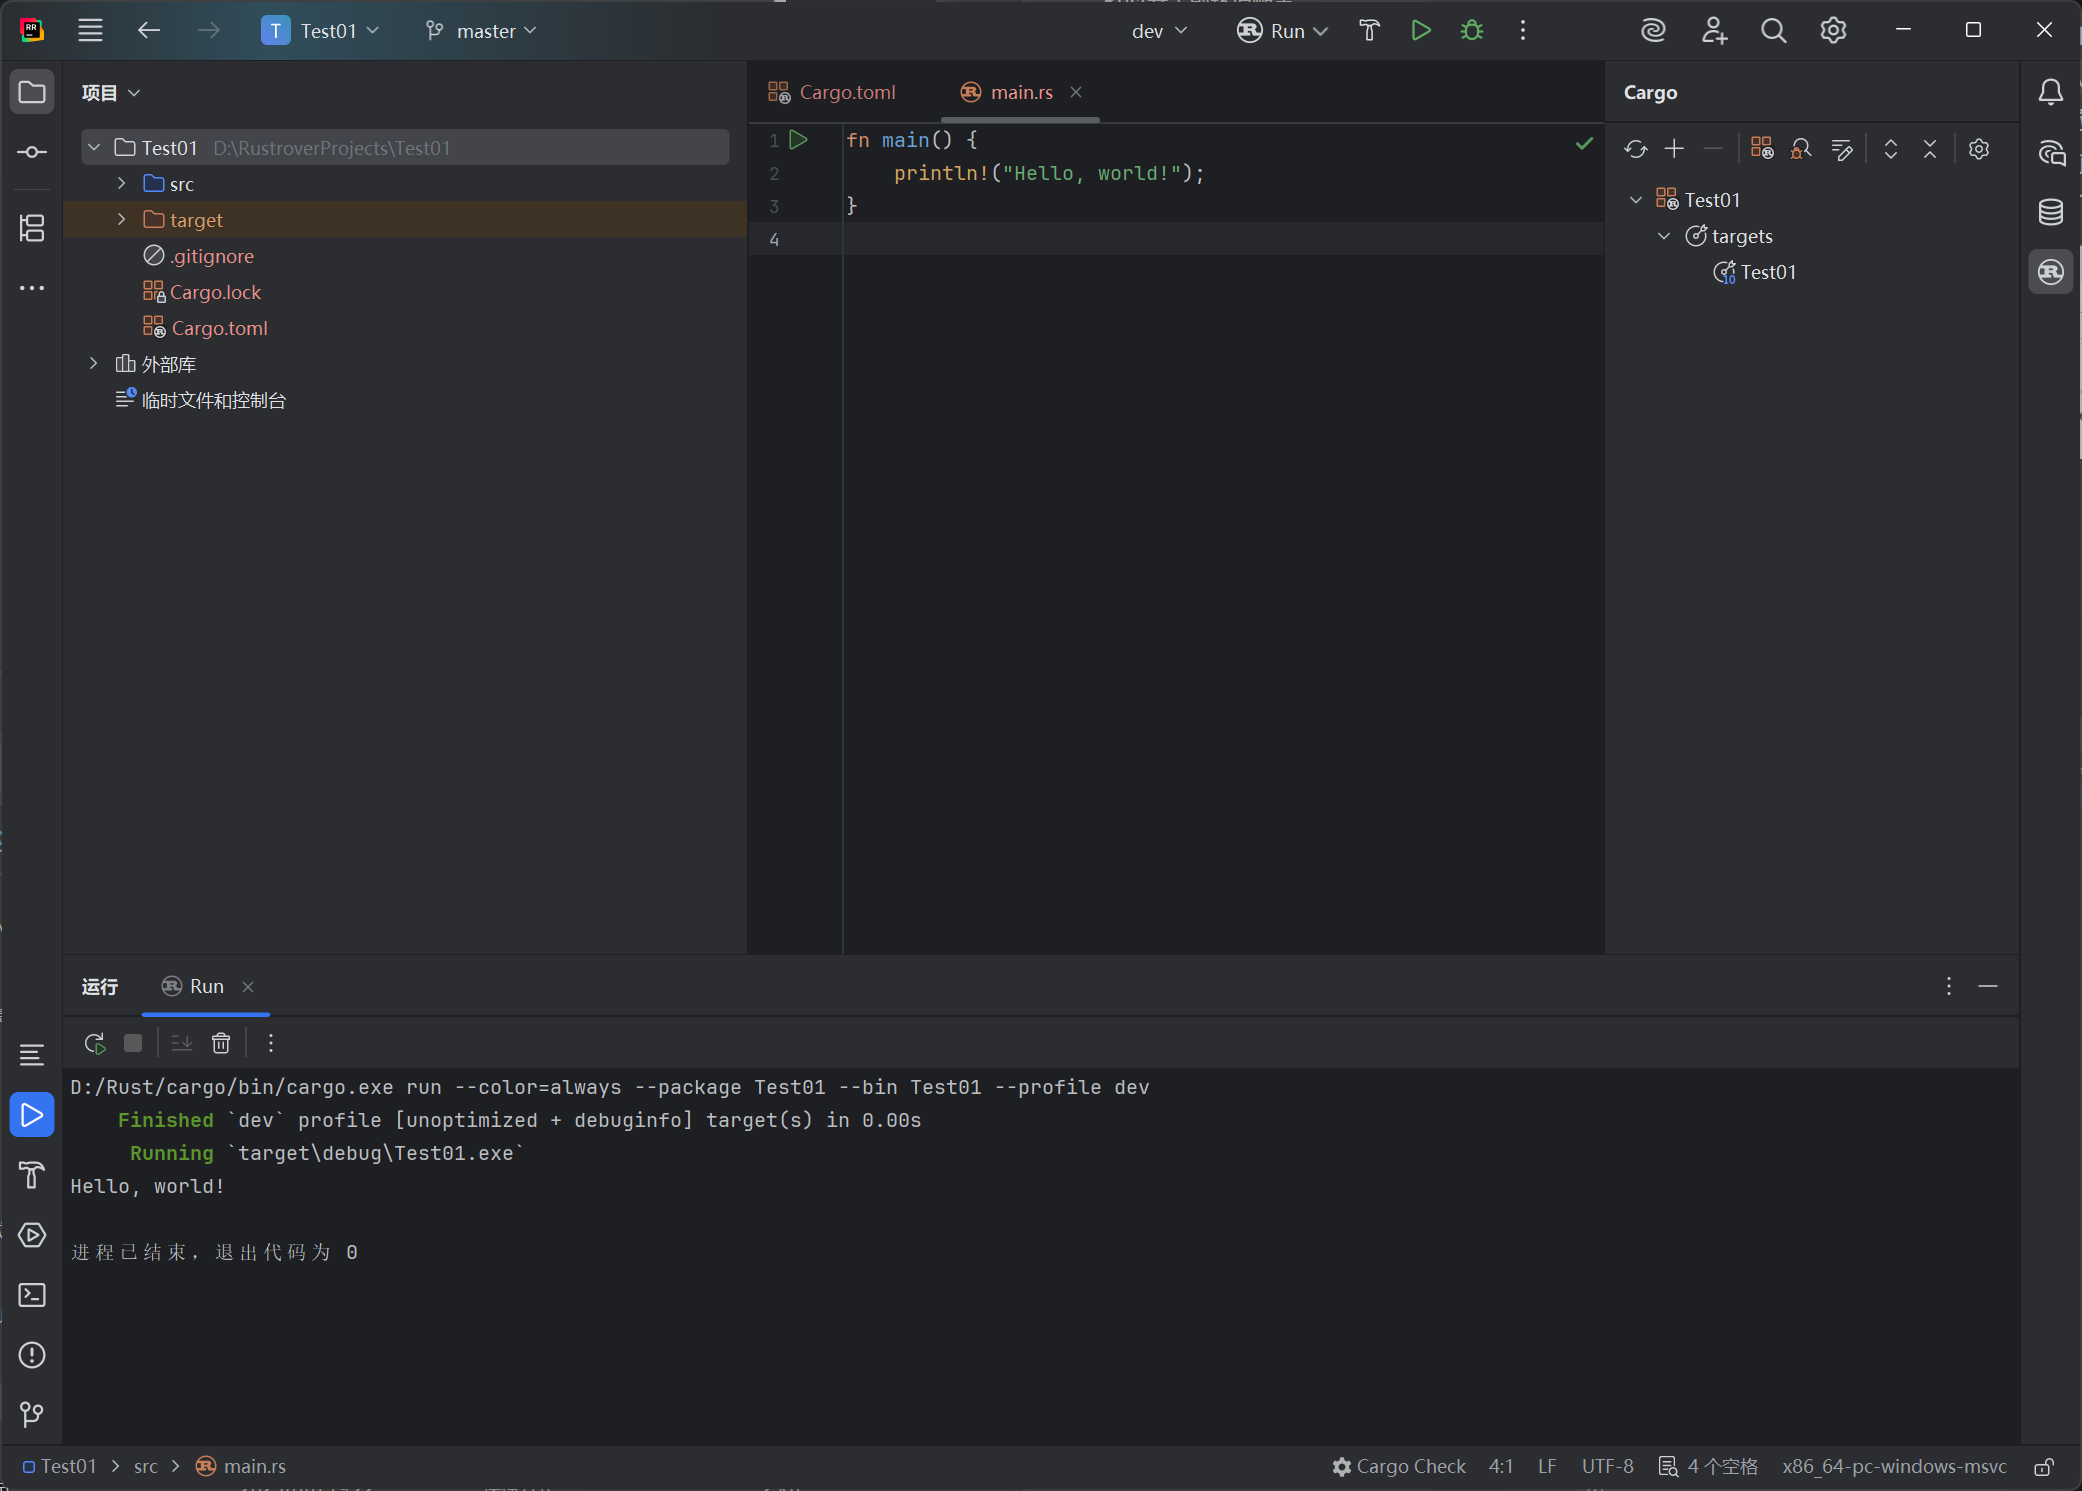
Task: Click Cargo Check in status bar
Action: (x=1399, y=1466)
